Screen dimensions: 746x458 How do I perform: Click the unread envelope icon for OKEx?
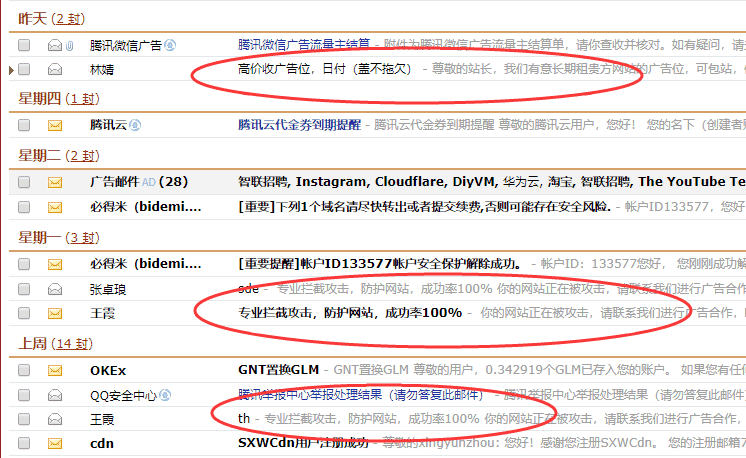[x=55, y=370]
